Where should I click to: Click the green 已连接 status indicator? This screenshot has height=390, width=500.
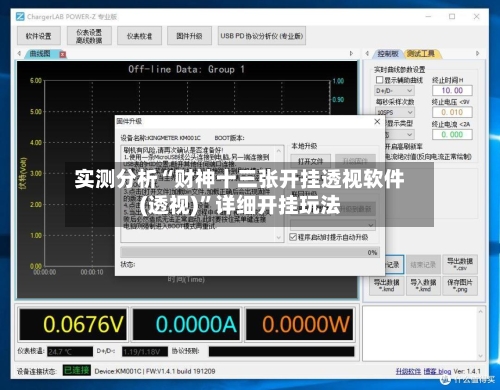[x=76, y=370]
